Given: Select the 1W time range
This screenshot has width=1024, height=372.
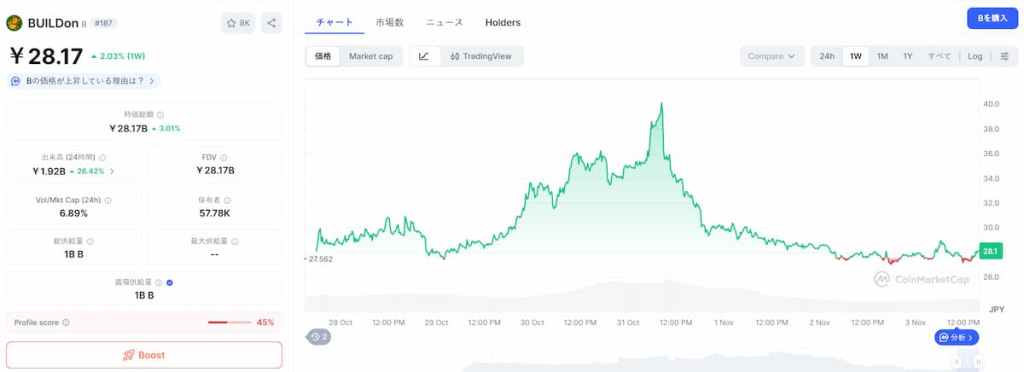Looking at the screenshot, I should (856, 56).
